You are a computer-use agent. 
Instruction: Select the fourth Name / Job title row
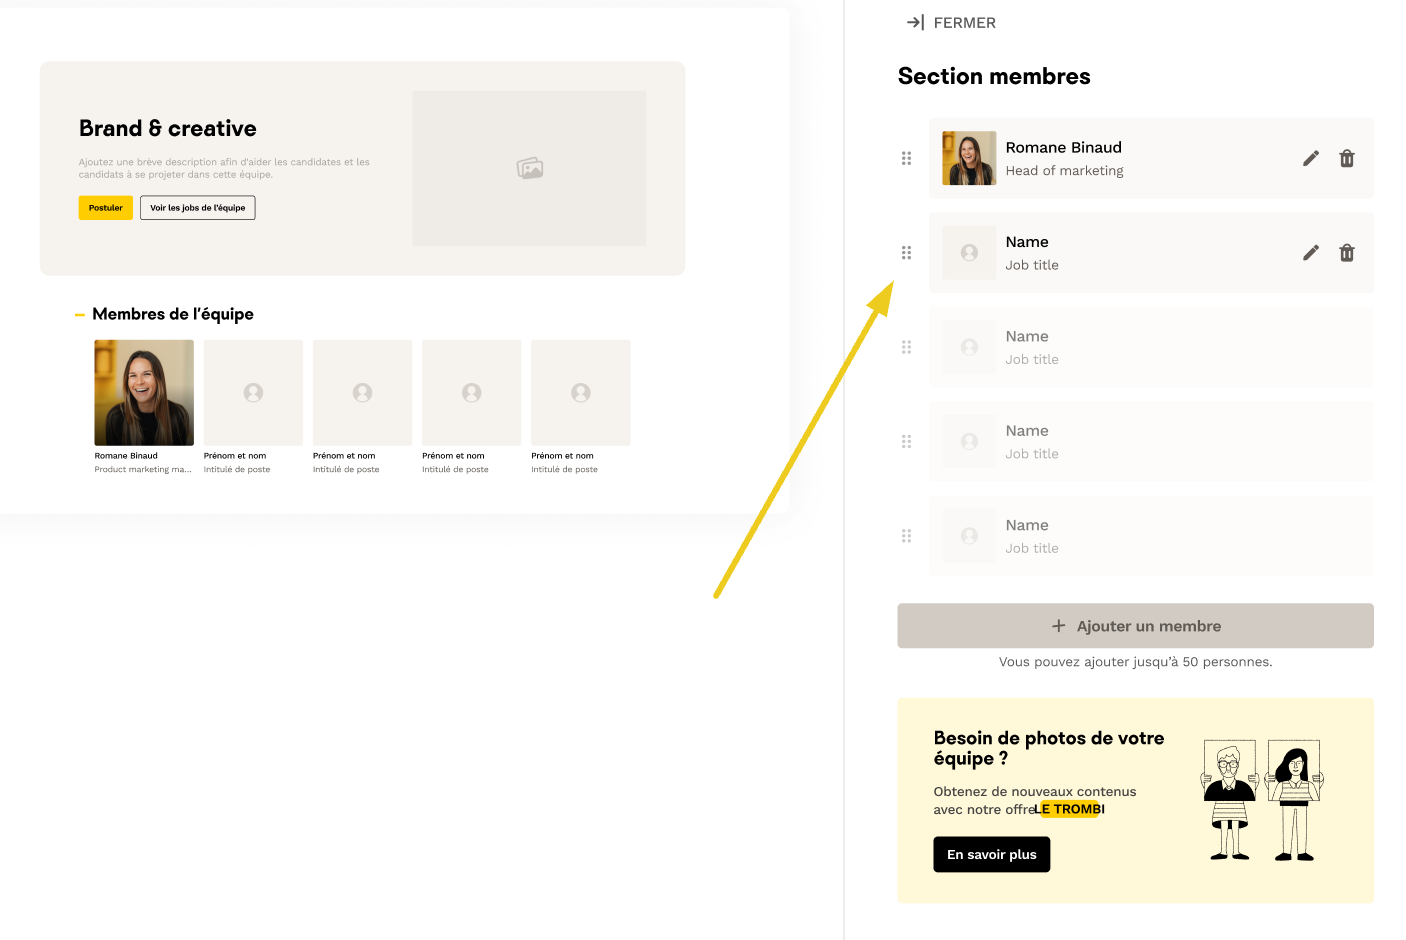tap(1150, 442)
